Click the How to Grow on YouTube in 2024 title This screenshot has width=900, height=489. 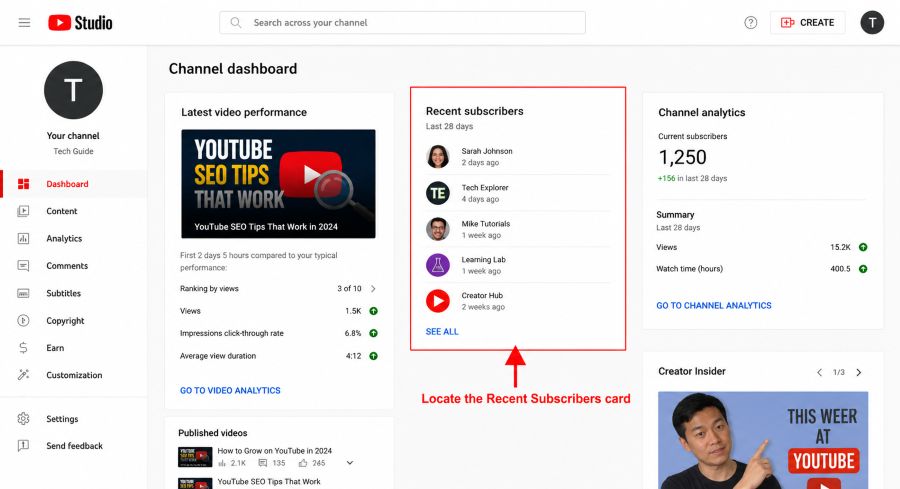point(274,451)
